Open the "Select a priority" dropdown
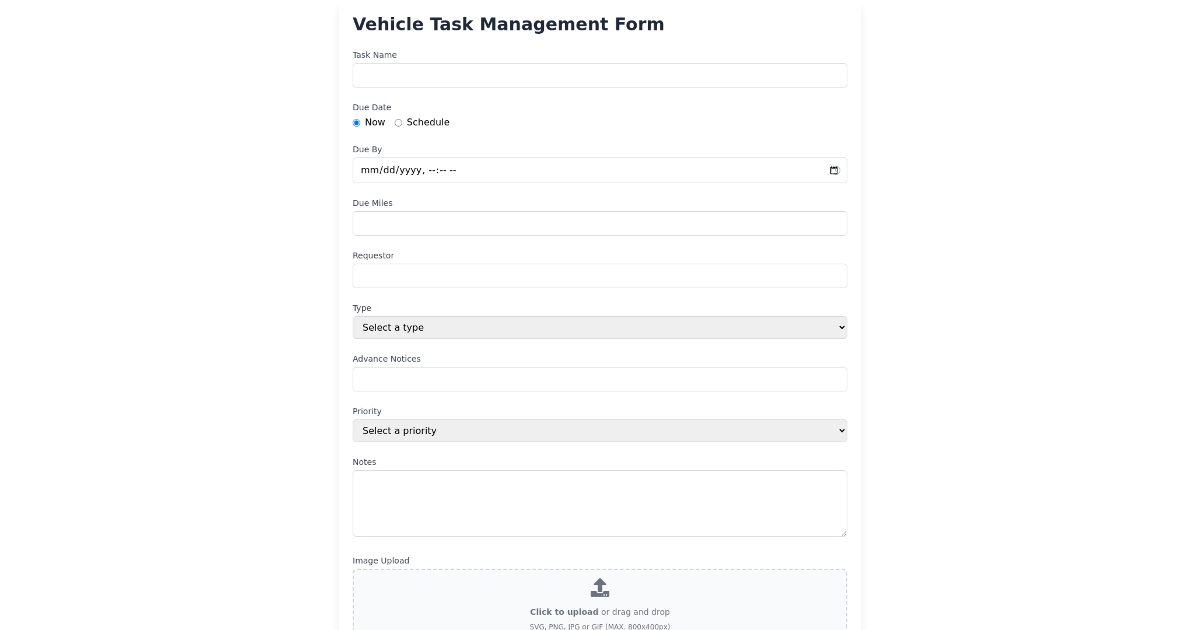 click(600, 430)
